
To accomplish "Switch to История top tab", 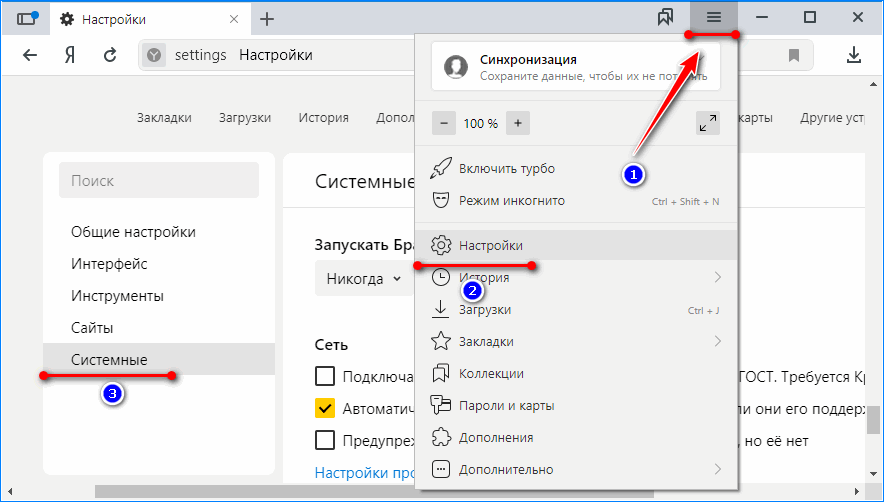I will point(324,118).
